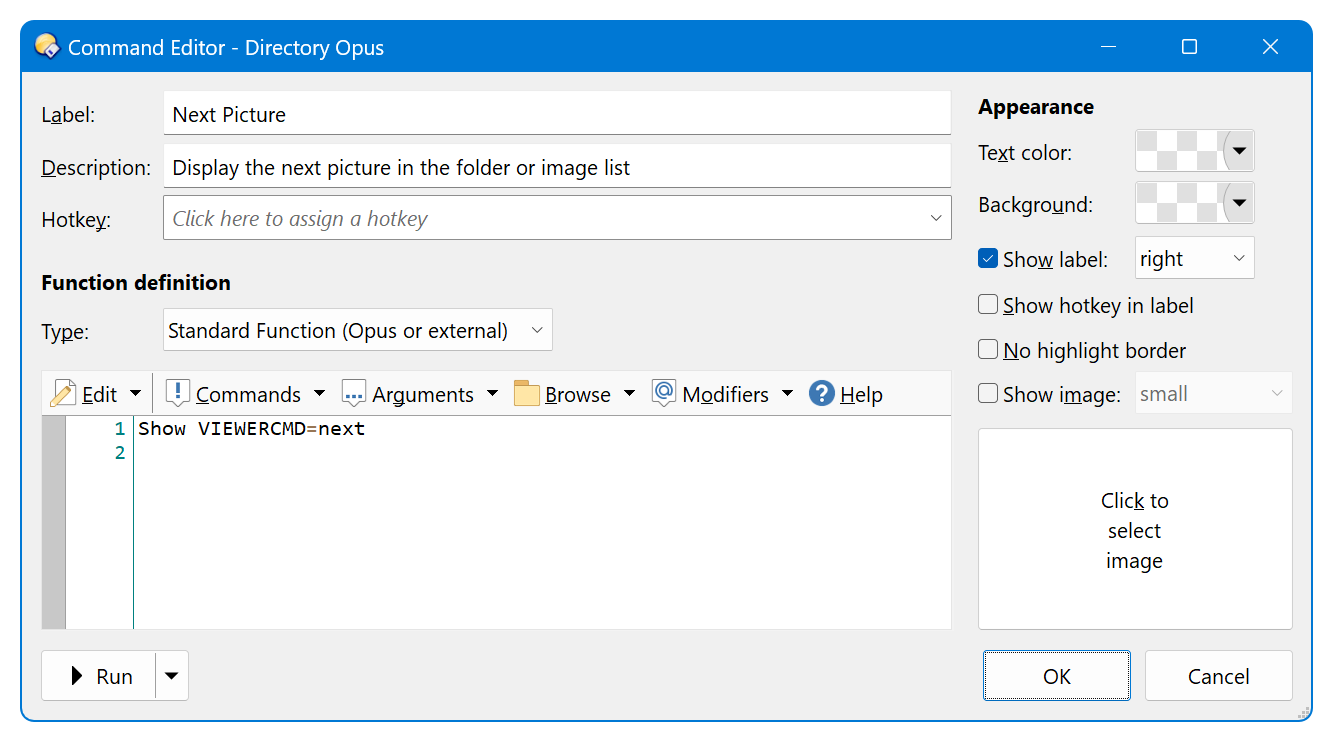Click the Commands toolbar menu label
This screenshot has height=742, width=1333.
tap(248, 394)
